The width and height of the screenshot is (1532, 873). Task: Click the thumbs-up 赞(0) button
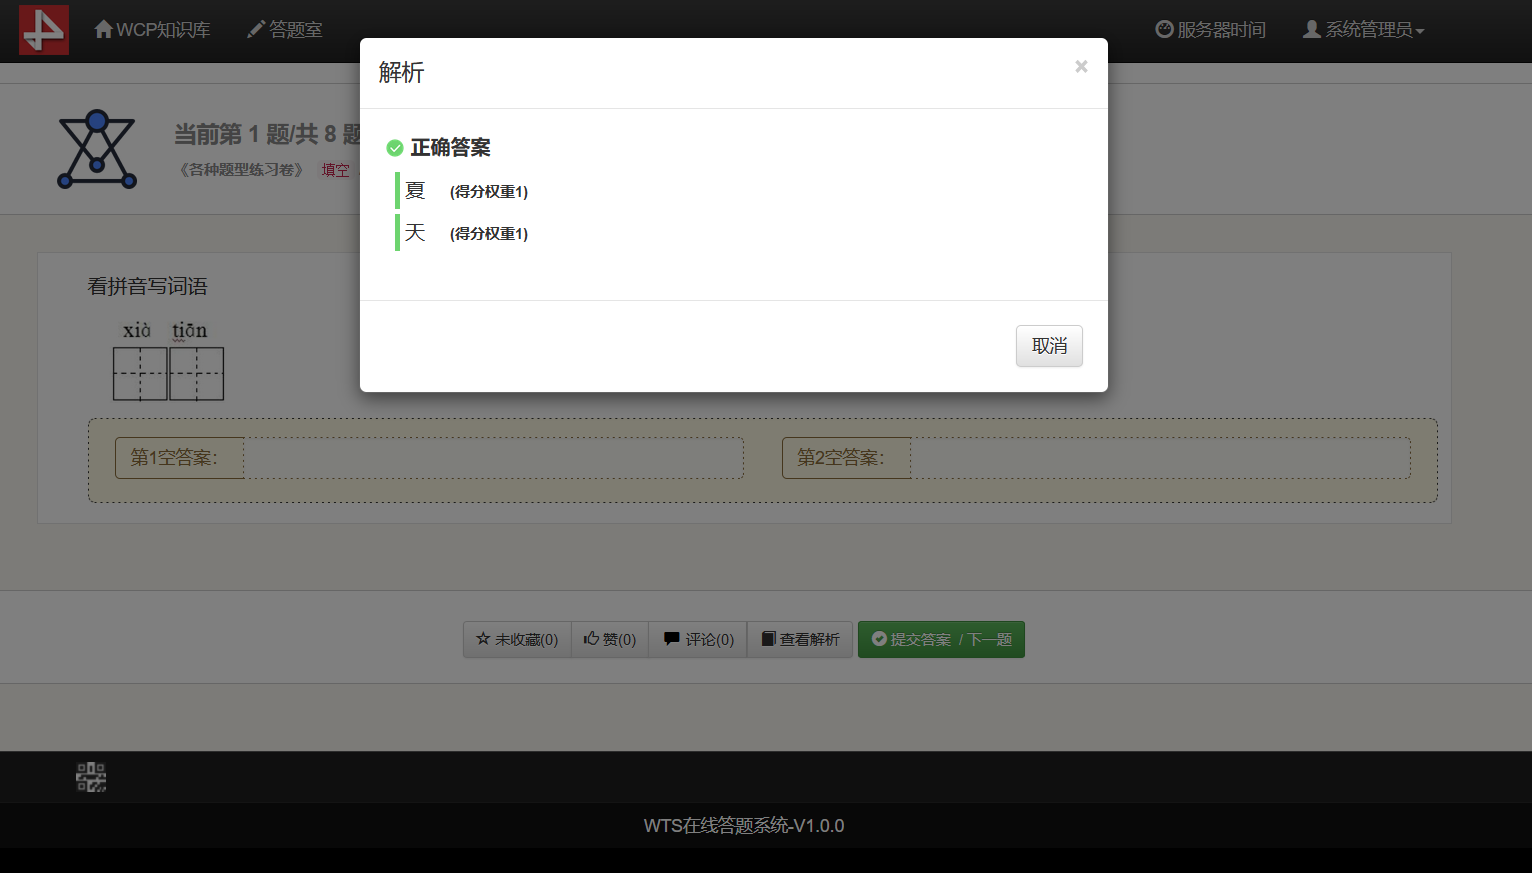click(x=610, y=639)
